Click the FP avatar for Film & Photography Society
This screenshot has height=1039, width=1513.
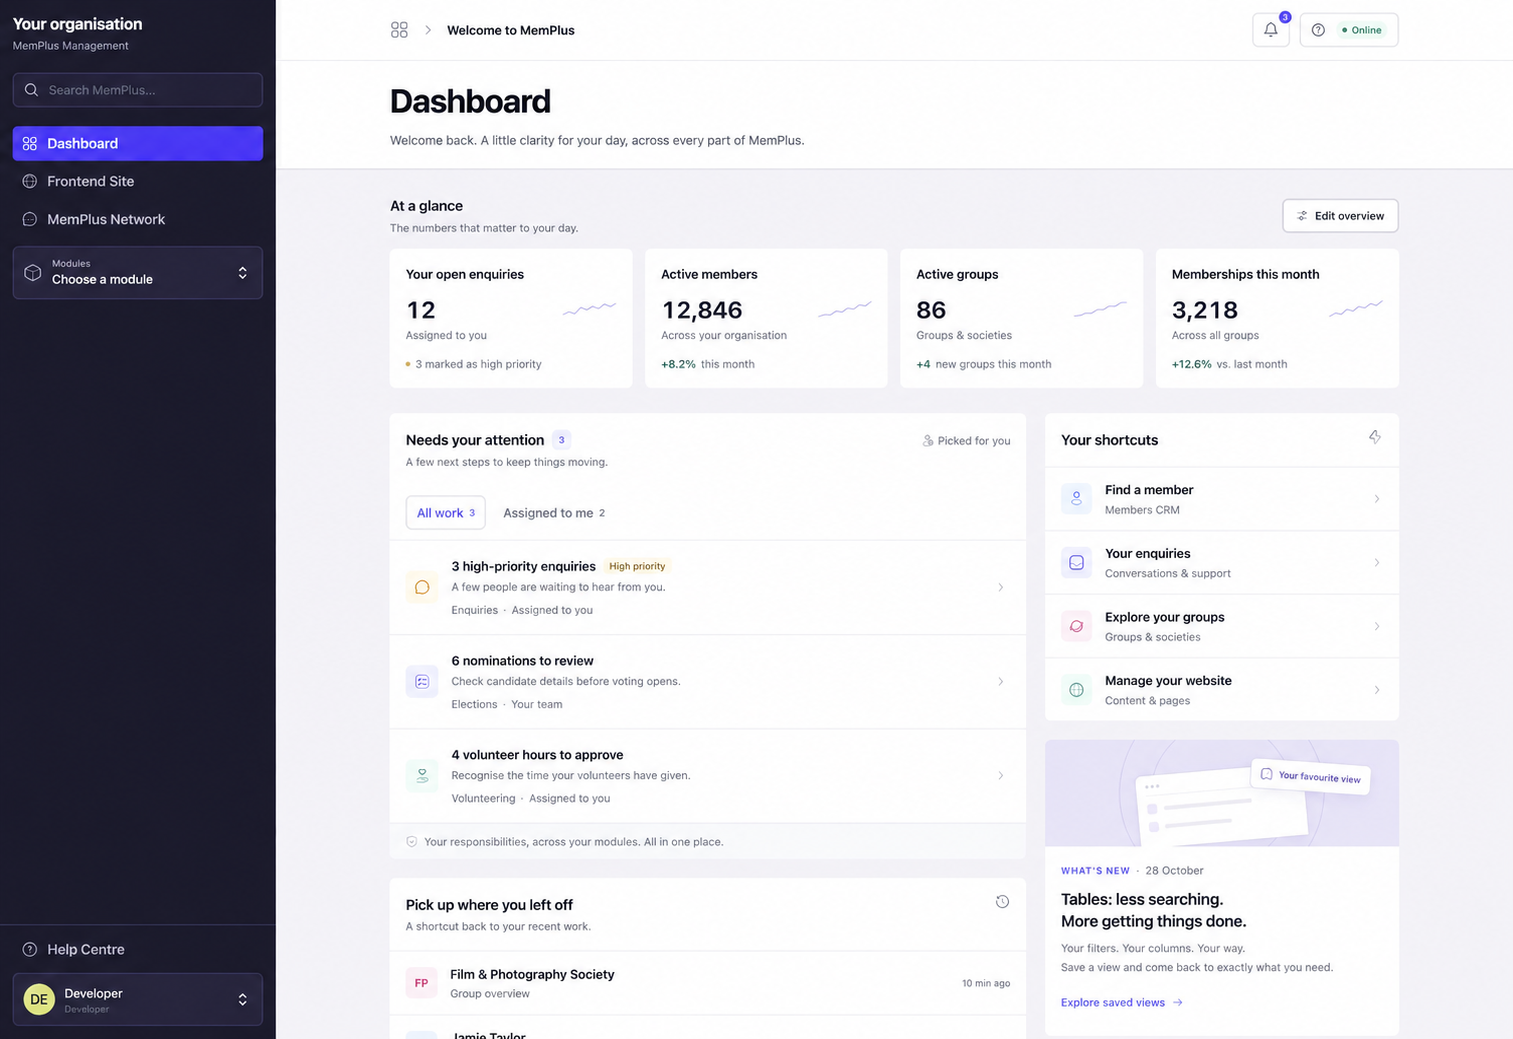[422, 983]
